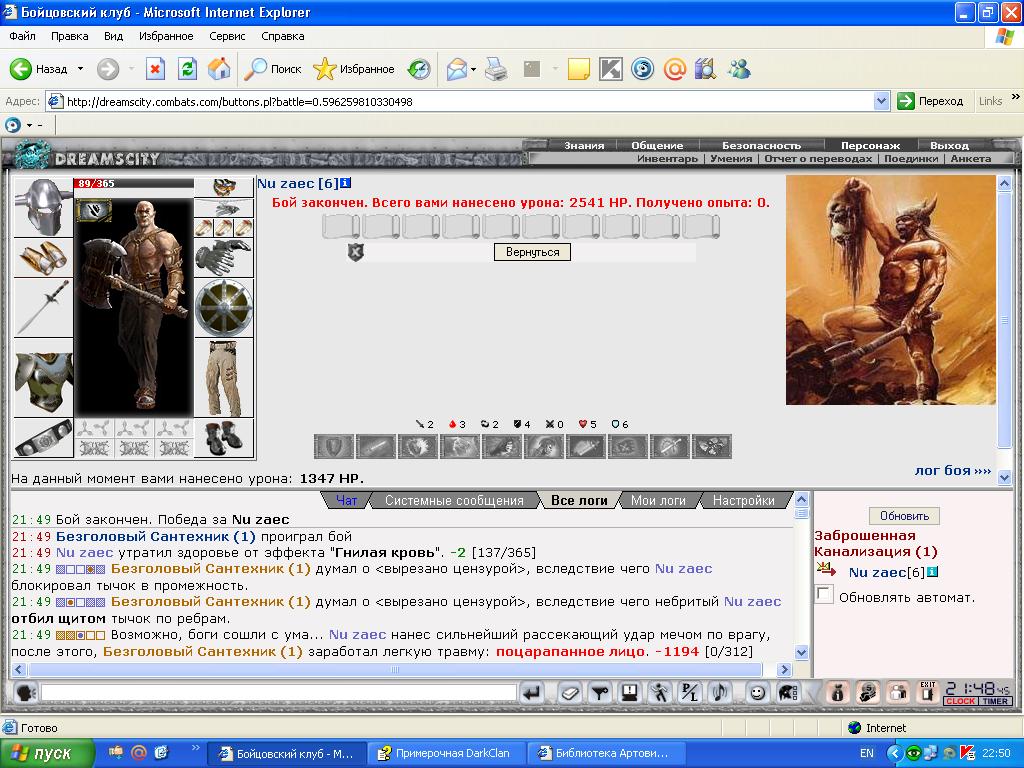Open the Настройки tab
The width and height of the screenshot is (1024, 768).
click(x=744, y=500)
